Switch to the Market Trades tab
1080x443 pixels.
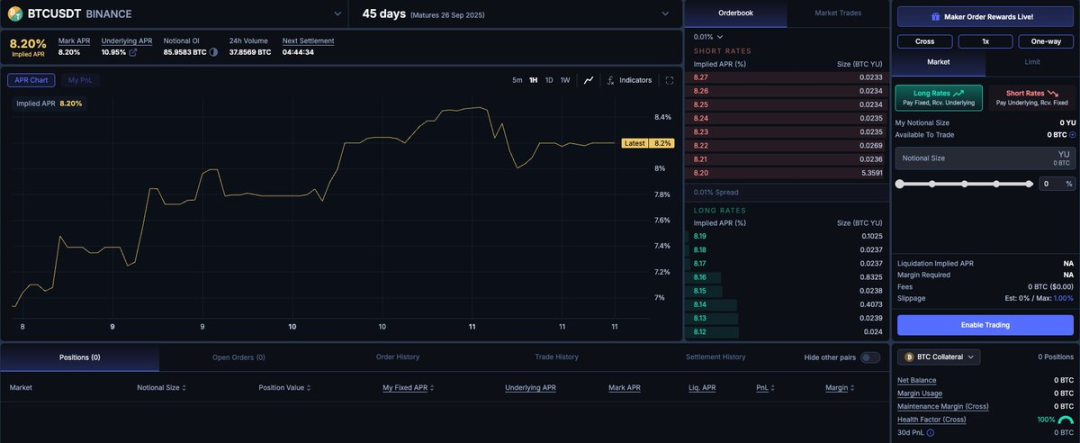838,13
